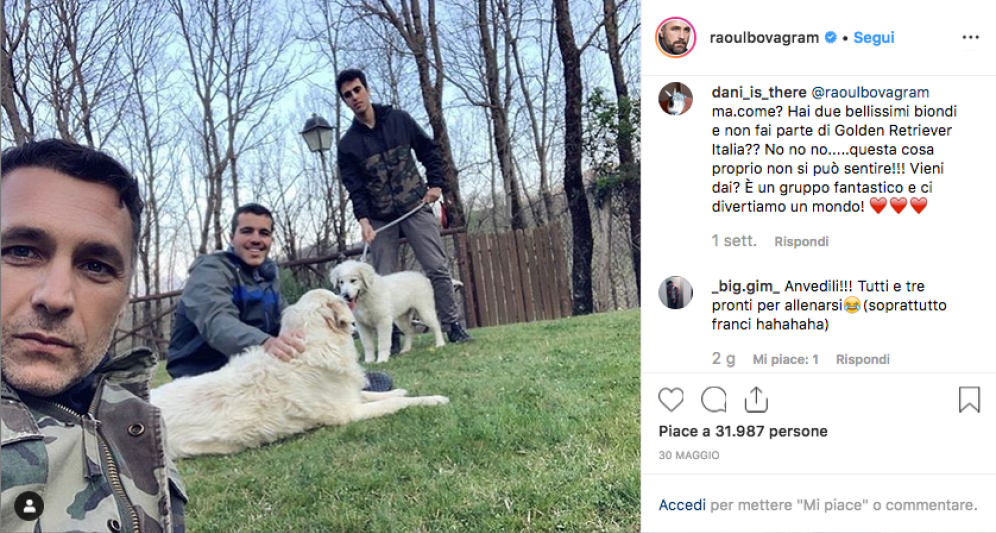Open raoulbovagram username link
Image resolution: width=996 pixels, height=533 pixels.
[x=764, y=37]
